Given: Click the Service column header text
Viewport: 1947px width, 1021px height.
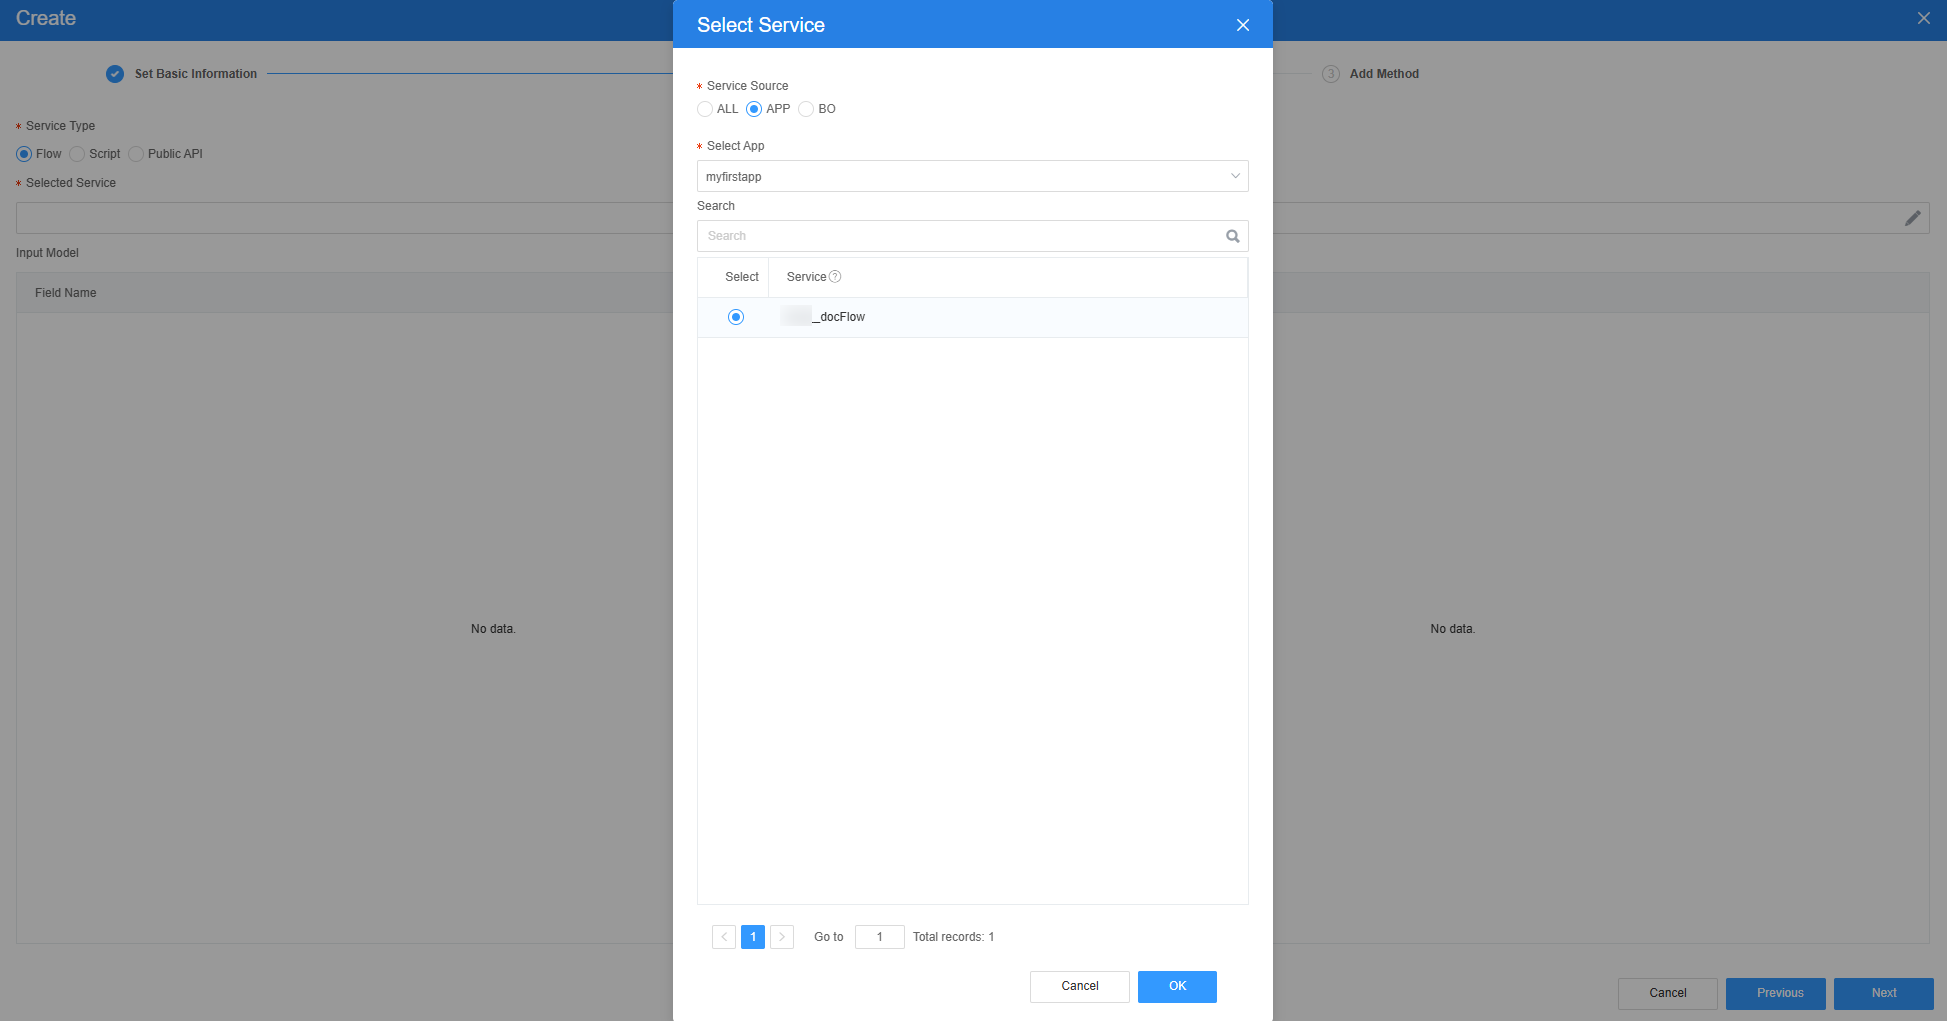Looking at the screenshot, I should click(806, 277).
